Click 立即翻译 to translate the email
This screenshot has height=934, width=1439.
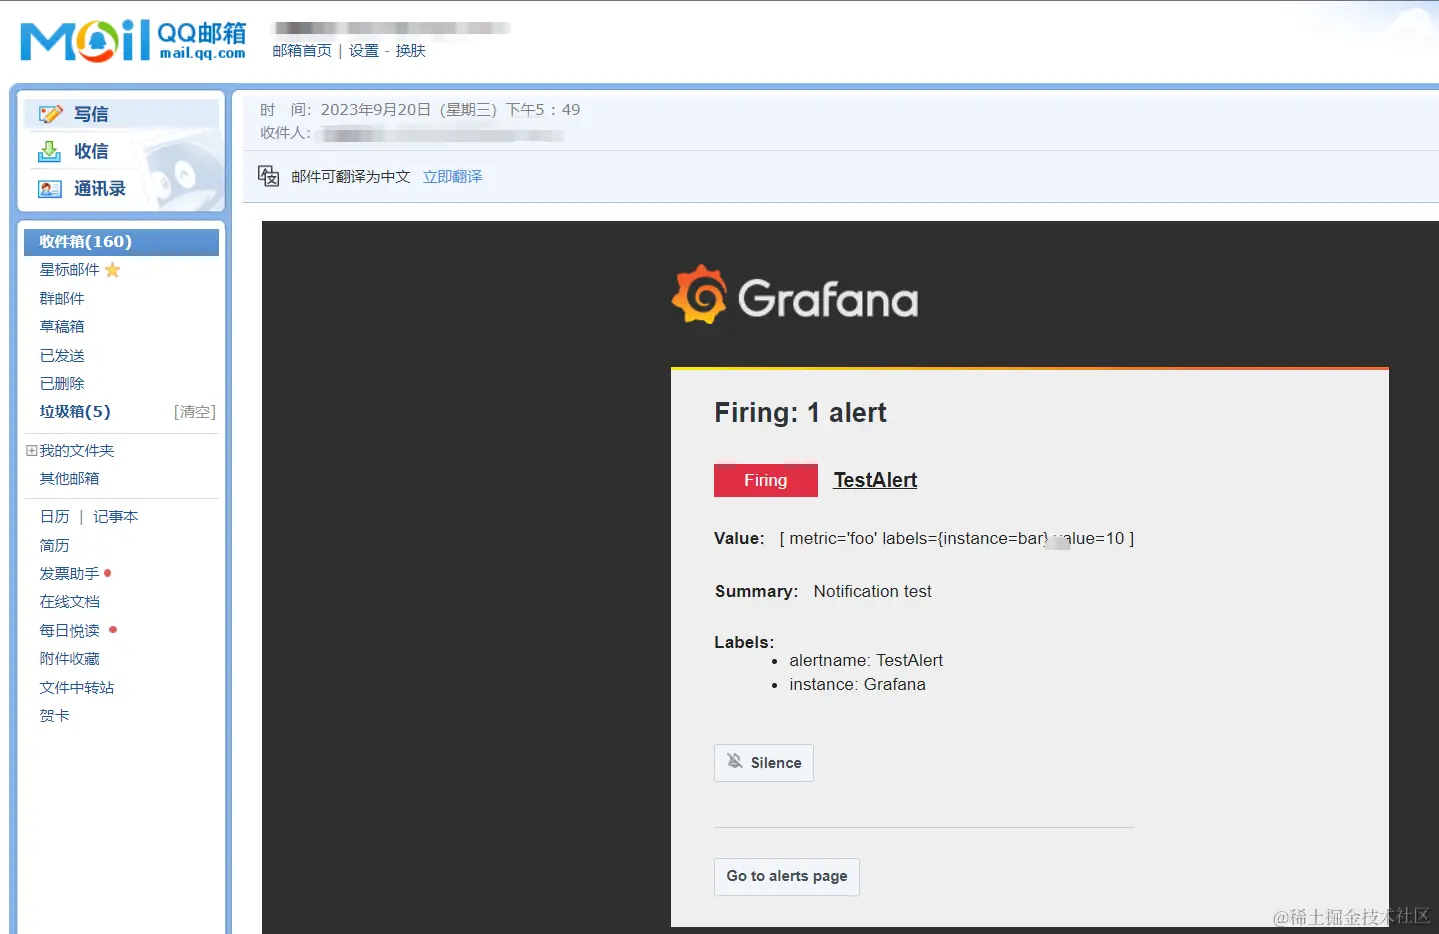[x=452, y=176]
